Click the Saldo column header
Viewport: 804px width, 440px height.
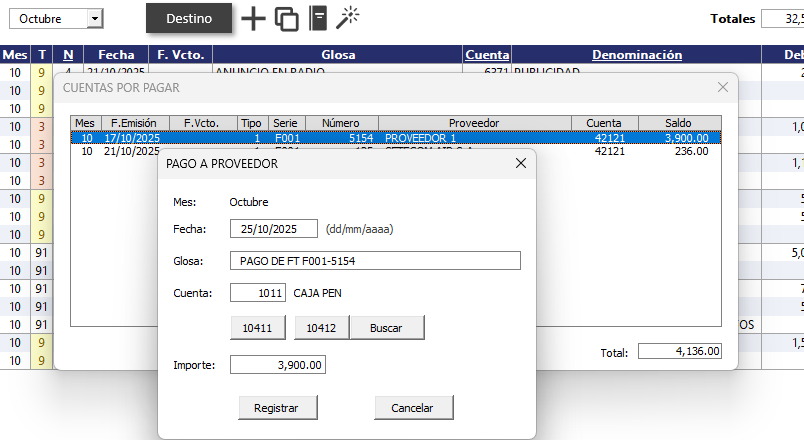679,123
